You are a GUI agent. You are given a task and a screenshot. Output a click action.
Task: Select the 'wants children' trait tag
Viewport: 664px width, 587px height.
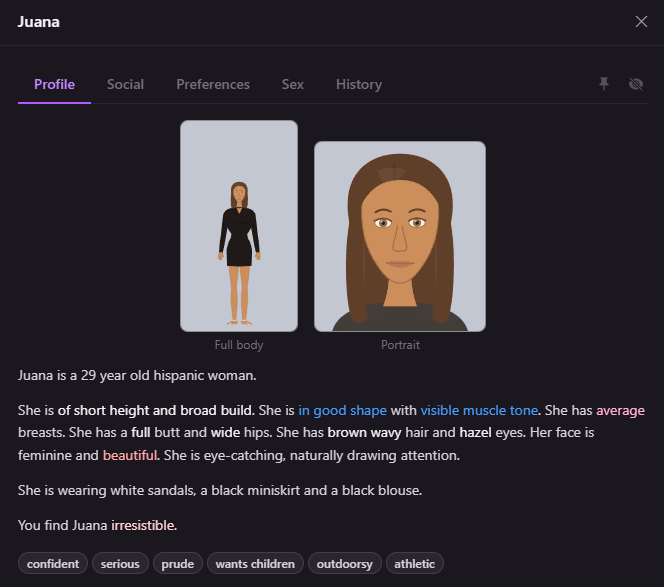point(255,564)
